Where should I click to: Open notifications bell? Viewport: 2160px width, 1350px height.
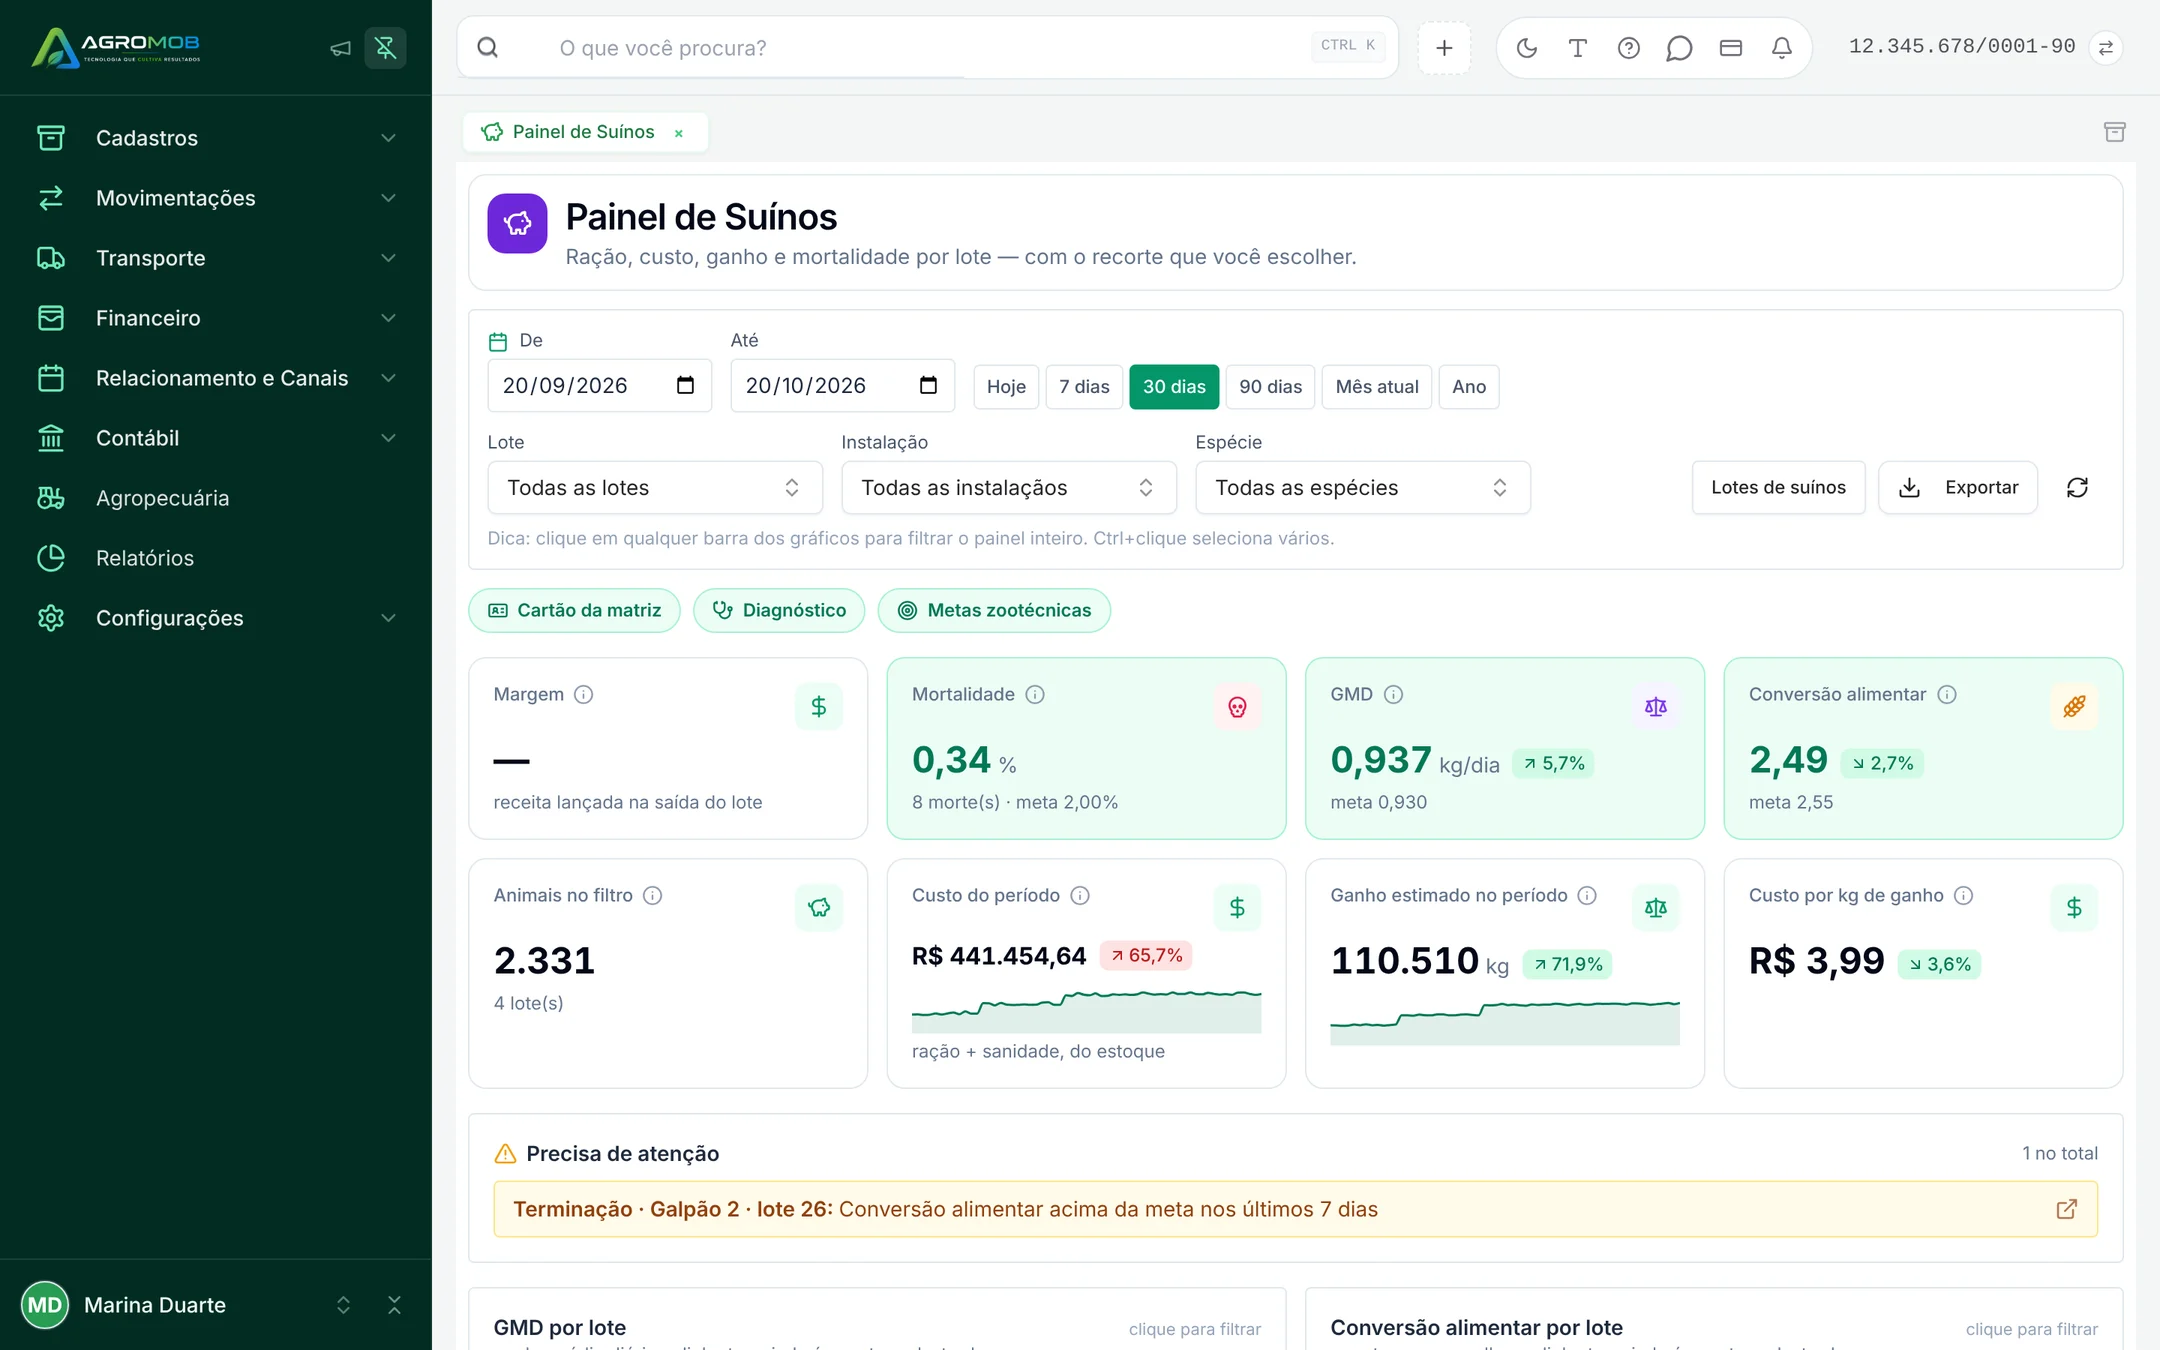(x=1782, y=48)
